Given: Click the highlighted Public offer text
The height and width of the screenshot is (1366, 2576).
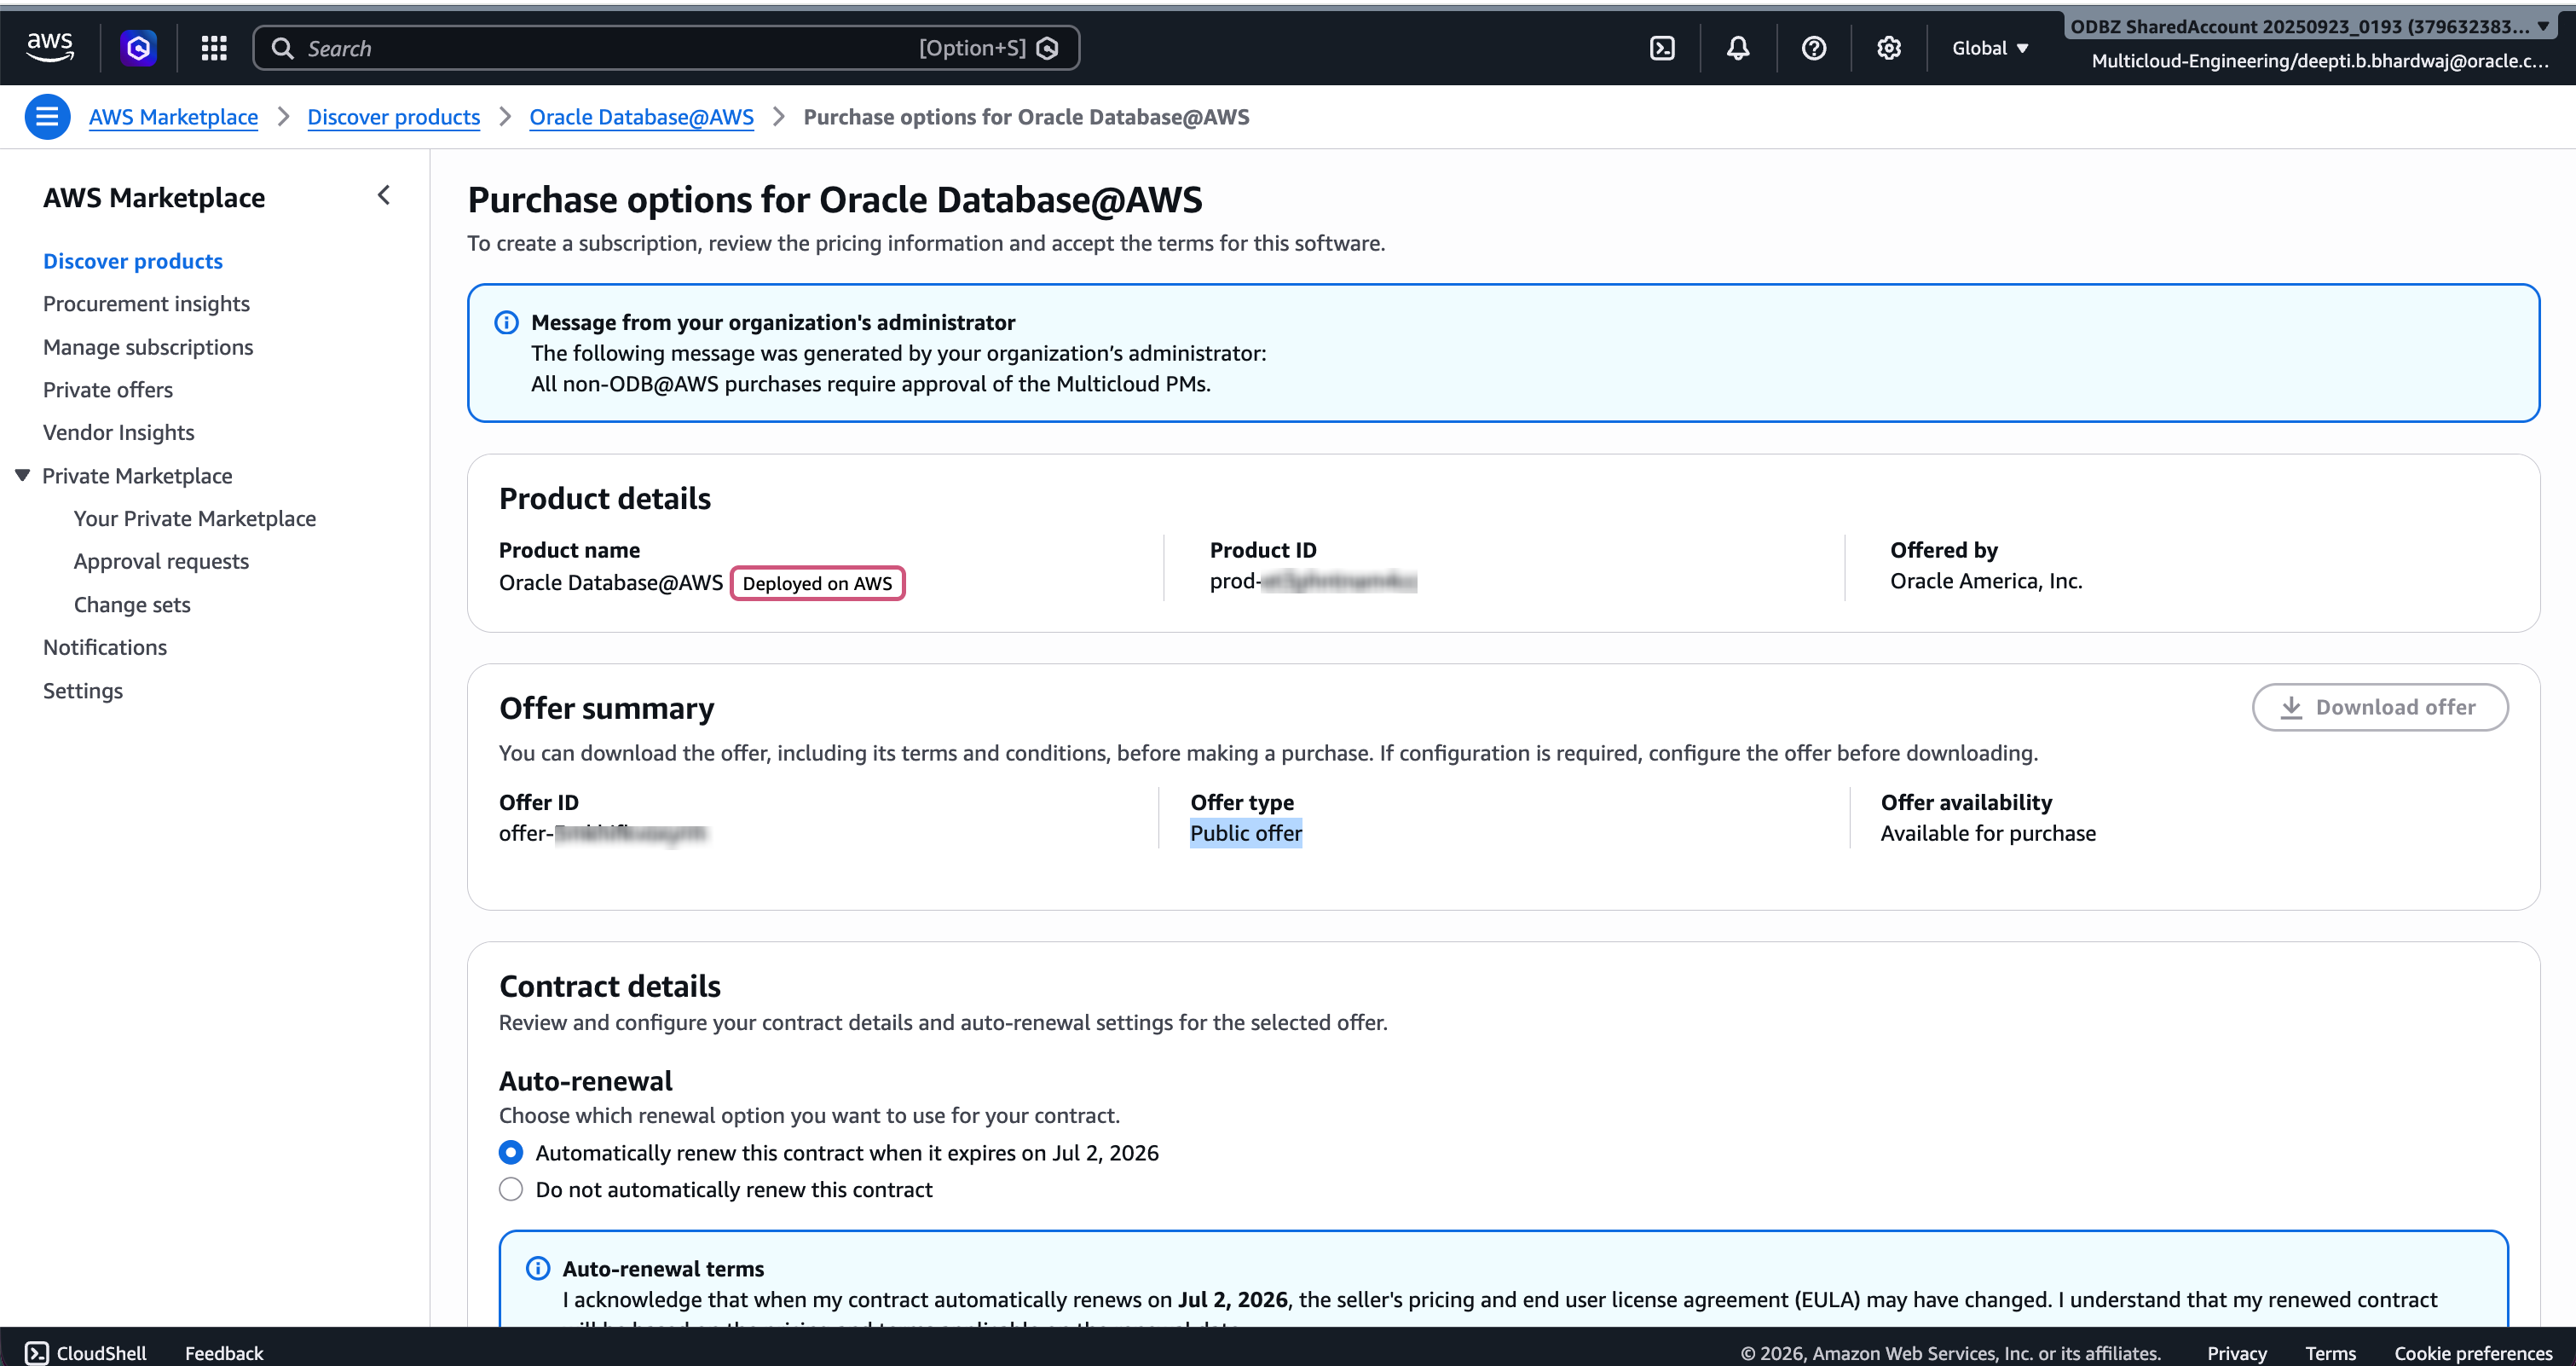Looking at the screenshot, I should (1246, 833).
